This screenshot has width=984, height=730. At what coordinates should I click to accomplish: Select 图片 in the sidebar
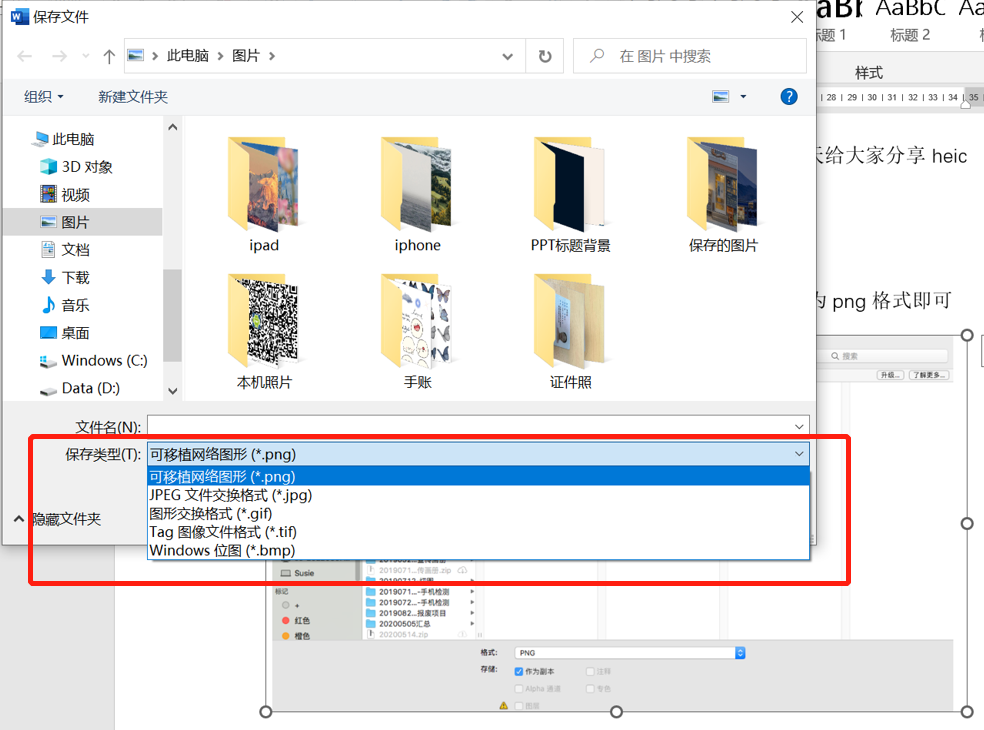(83, 222)
